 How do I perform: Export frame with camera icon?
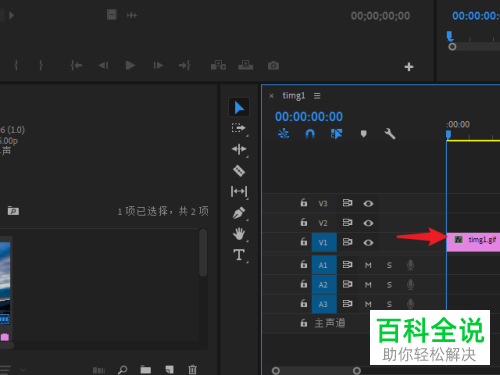coord(273,65)
